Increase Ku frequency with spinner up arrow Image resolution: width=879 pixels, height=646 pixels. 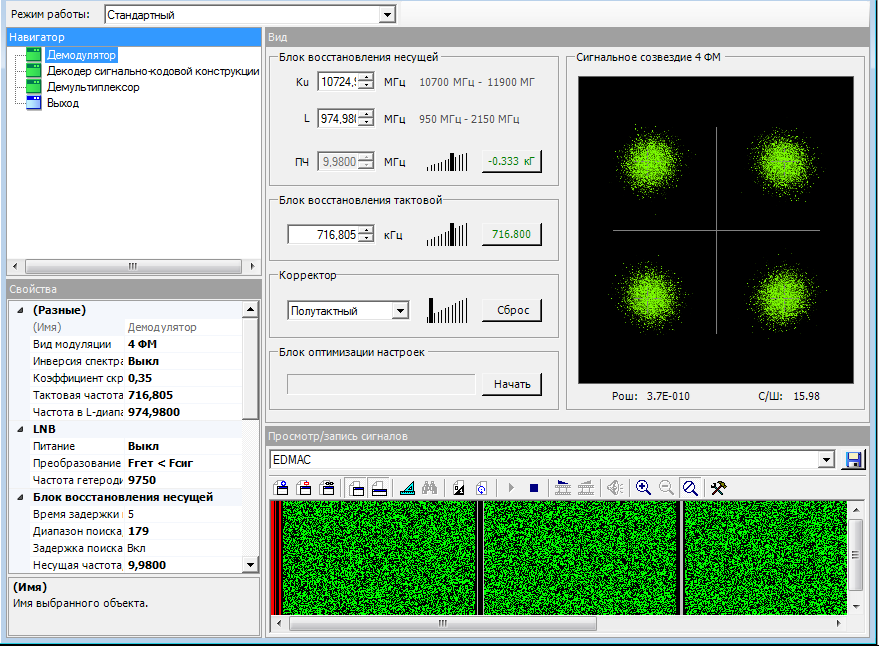(x=366, y=77)
